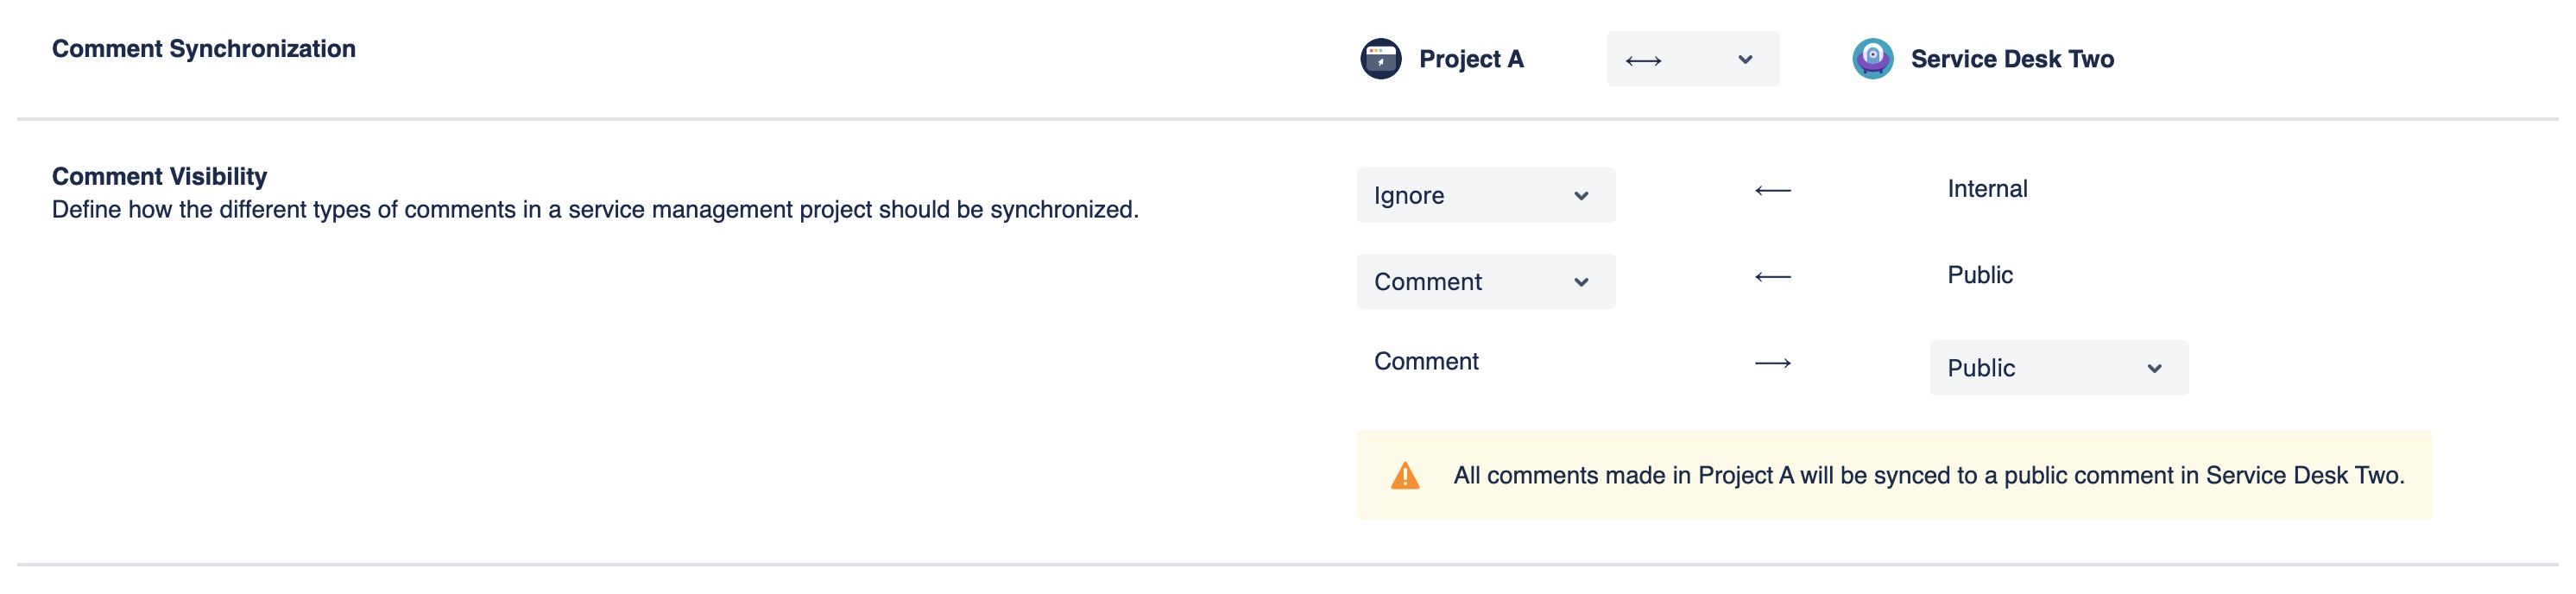
Task: Click the Service Desk Two avatar icon
Action: [x=1872, y=59]
